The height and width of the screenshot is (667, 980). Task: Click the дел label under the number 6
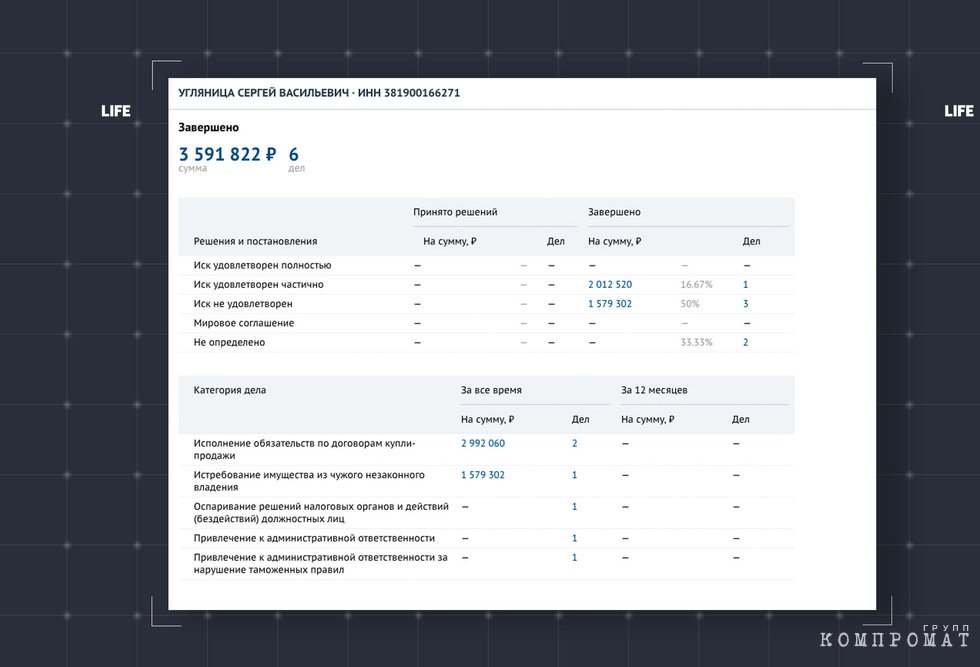coord(297,169)
